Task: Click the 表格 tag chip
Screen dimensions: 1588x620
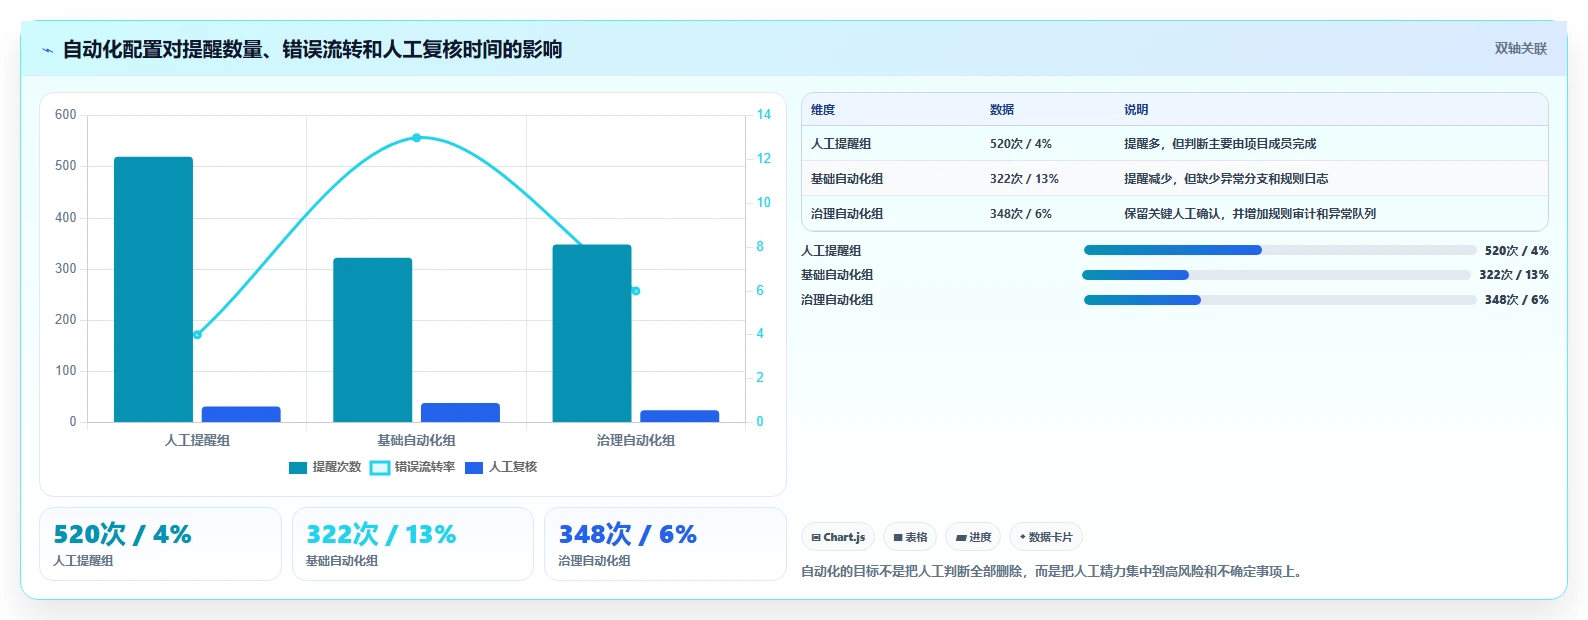Action: pos(910,537)
